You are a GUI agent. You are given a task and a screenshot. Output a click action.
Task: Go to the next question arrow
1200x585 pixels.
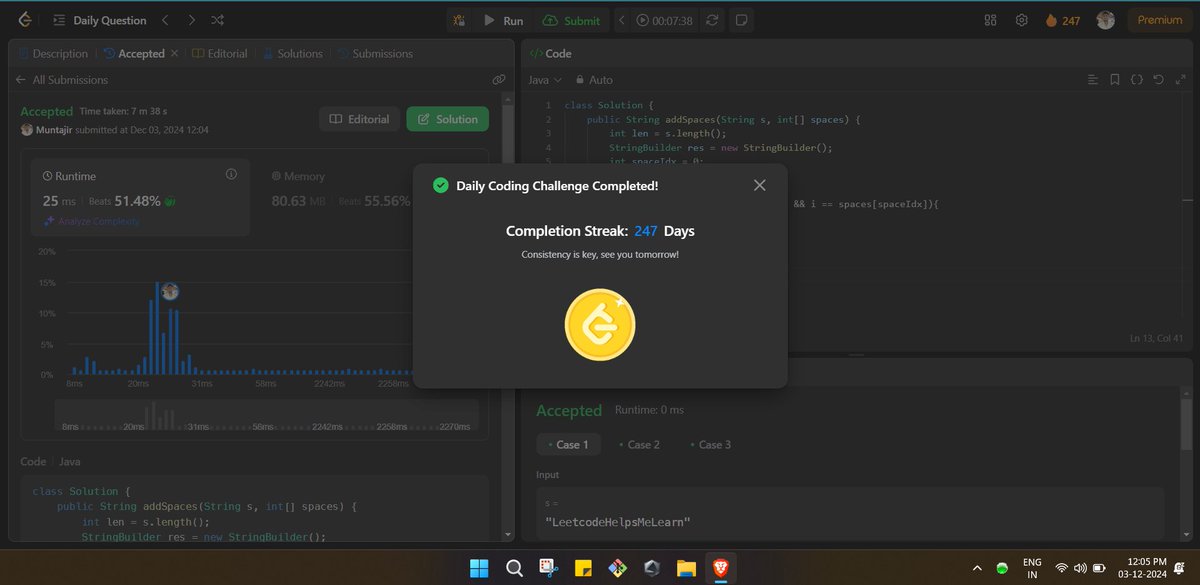click(x=192, y=20)
